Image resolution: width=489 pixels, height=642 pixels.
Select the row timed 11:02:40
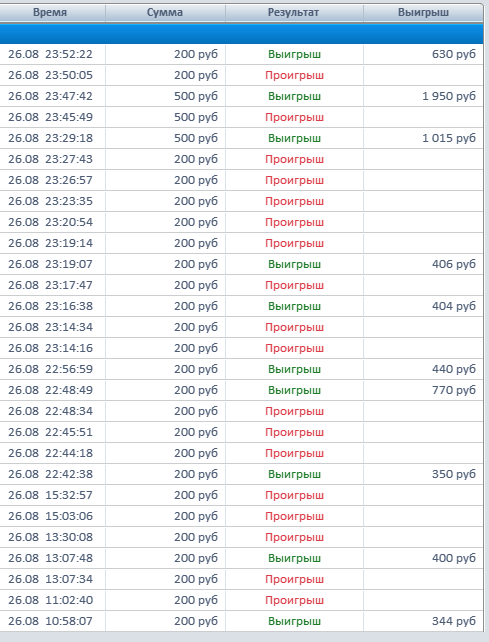click(x=242, y=600)
